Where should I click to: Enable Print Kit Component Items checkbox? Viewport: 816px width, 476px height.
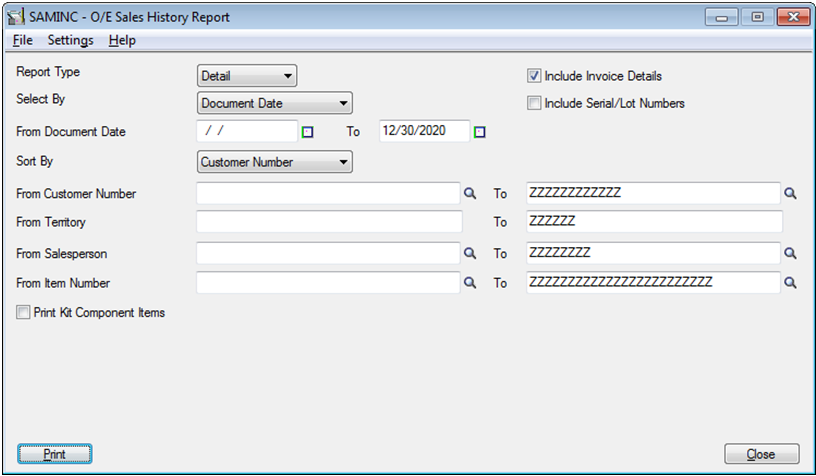click(23, 312)
